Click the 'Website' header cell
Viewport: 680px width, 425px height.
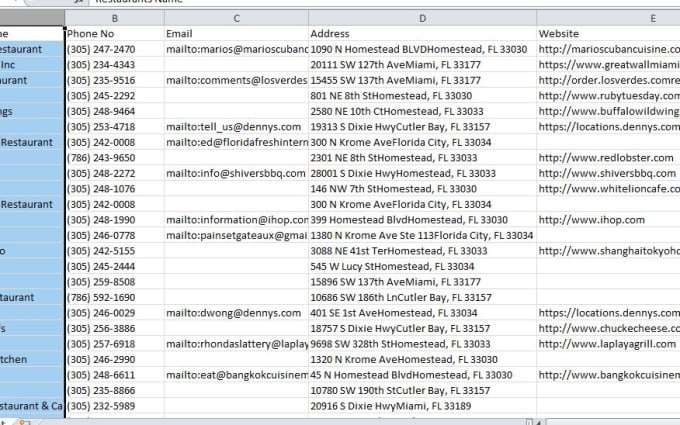coord(608,34)
